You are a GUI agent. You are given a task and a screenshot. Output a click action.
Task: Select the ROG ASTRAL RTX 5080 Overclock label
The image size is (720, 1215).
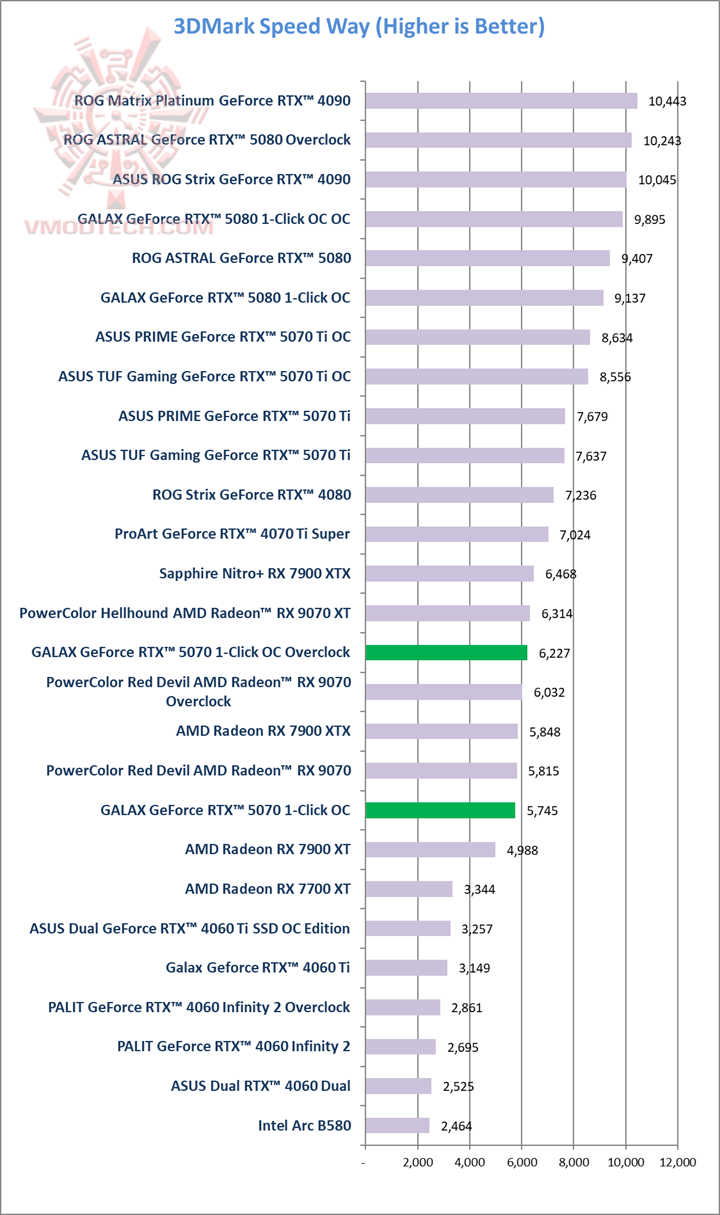pos(207,140)
